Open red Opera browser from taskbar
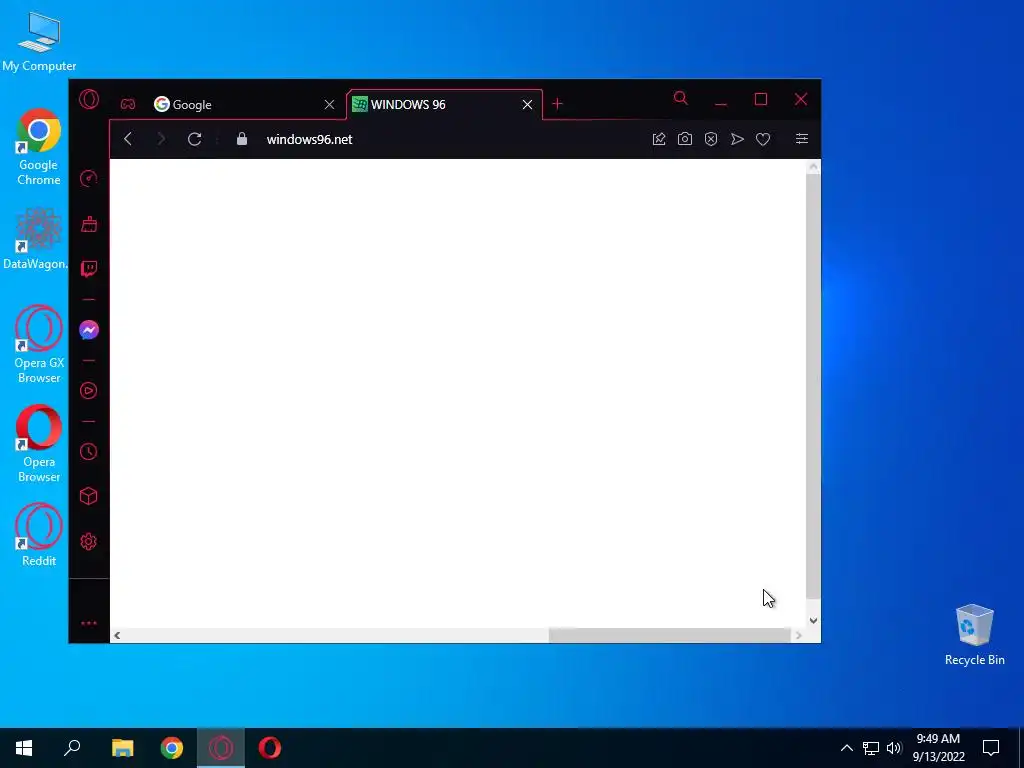This screenshot has width=1024, height=768. pyautogui.click(x=270, y=748)
